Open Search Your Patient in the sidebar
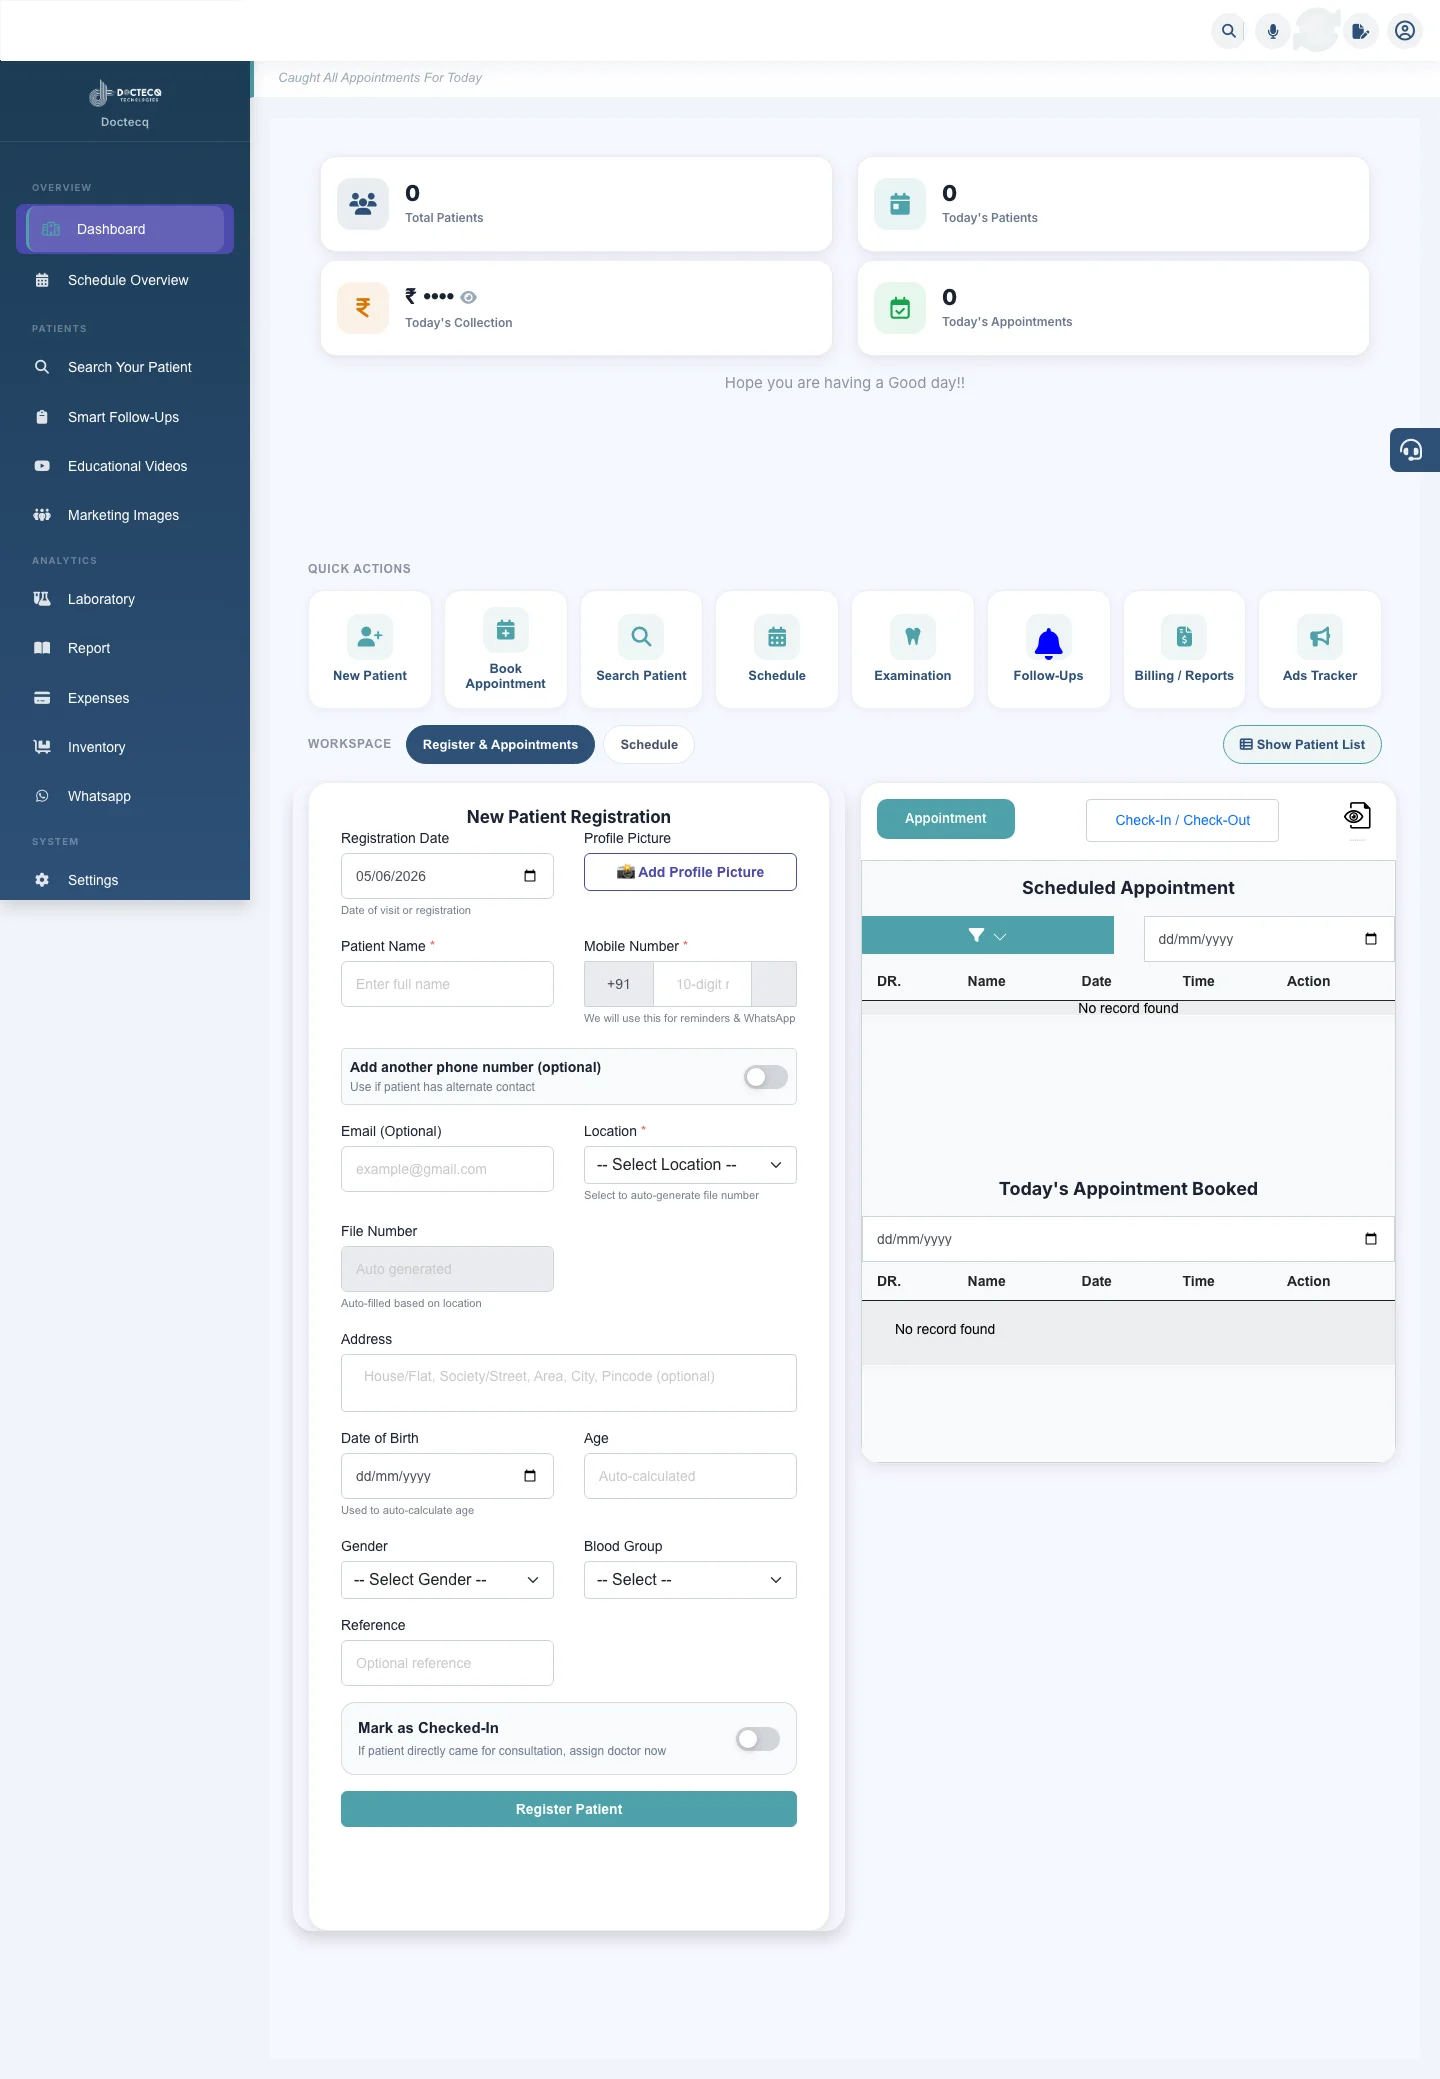This screenshot has width=1440, height=2079. (125, 367)
